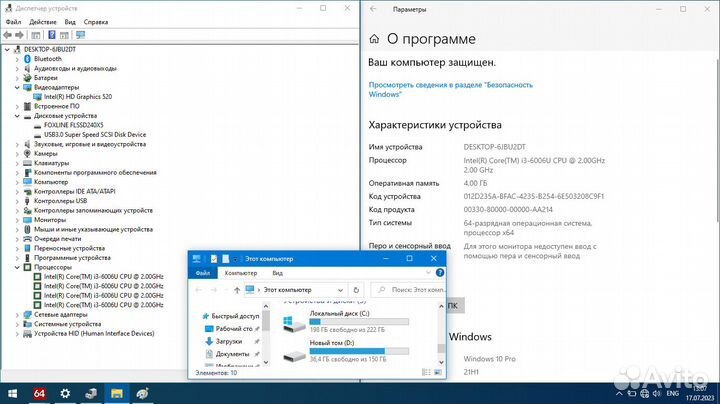The width and height of the screenshot is (720, 404).
Task: Open the address bar dropdown in Explorer
Action: click(340, 290)
